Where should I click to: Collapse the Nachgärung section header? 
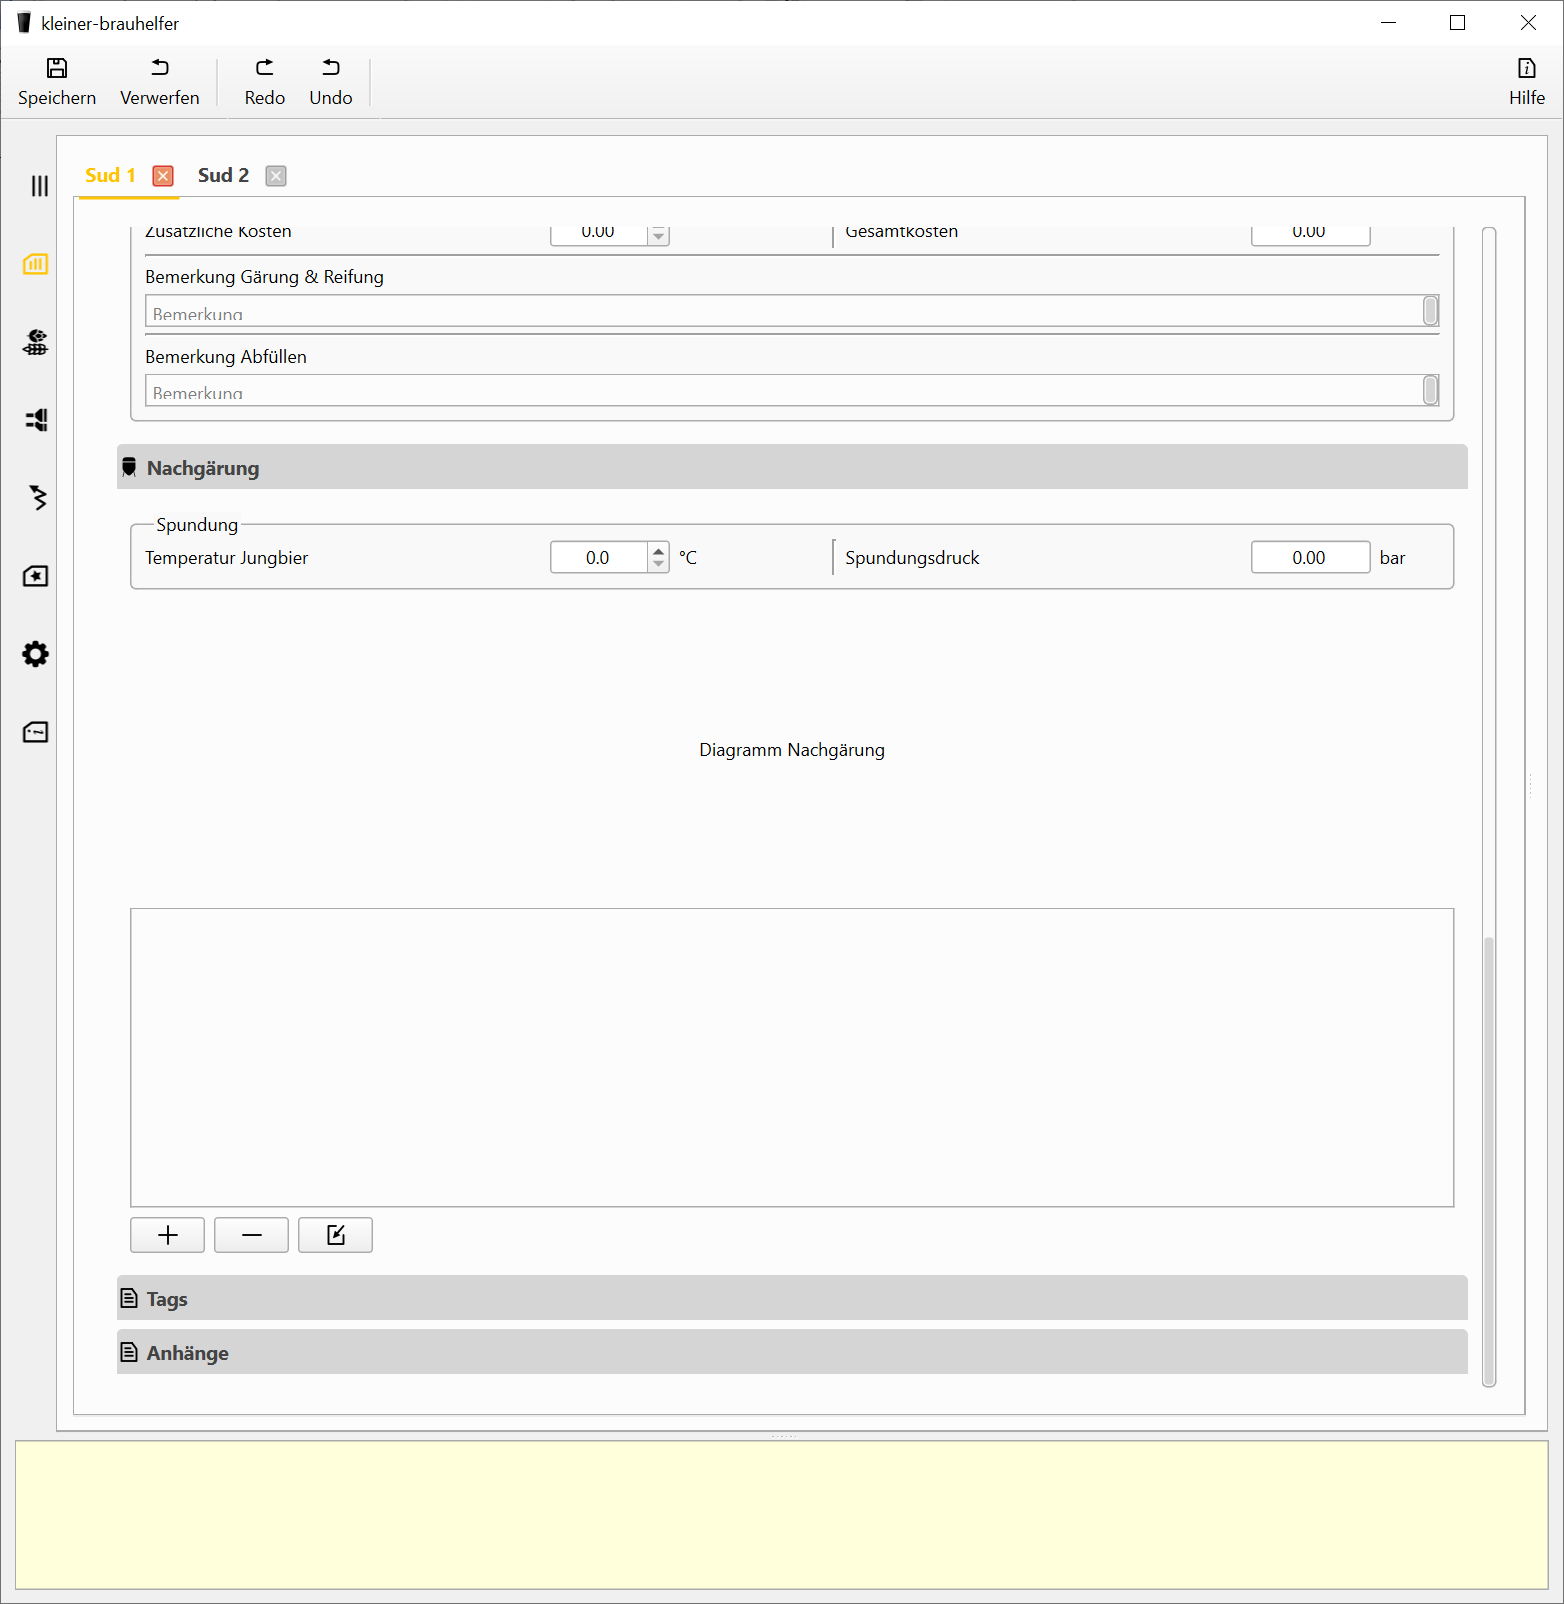791,467
